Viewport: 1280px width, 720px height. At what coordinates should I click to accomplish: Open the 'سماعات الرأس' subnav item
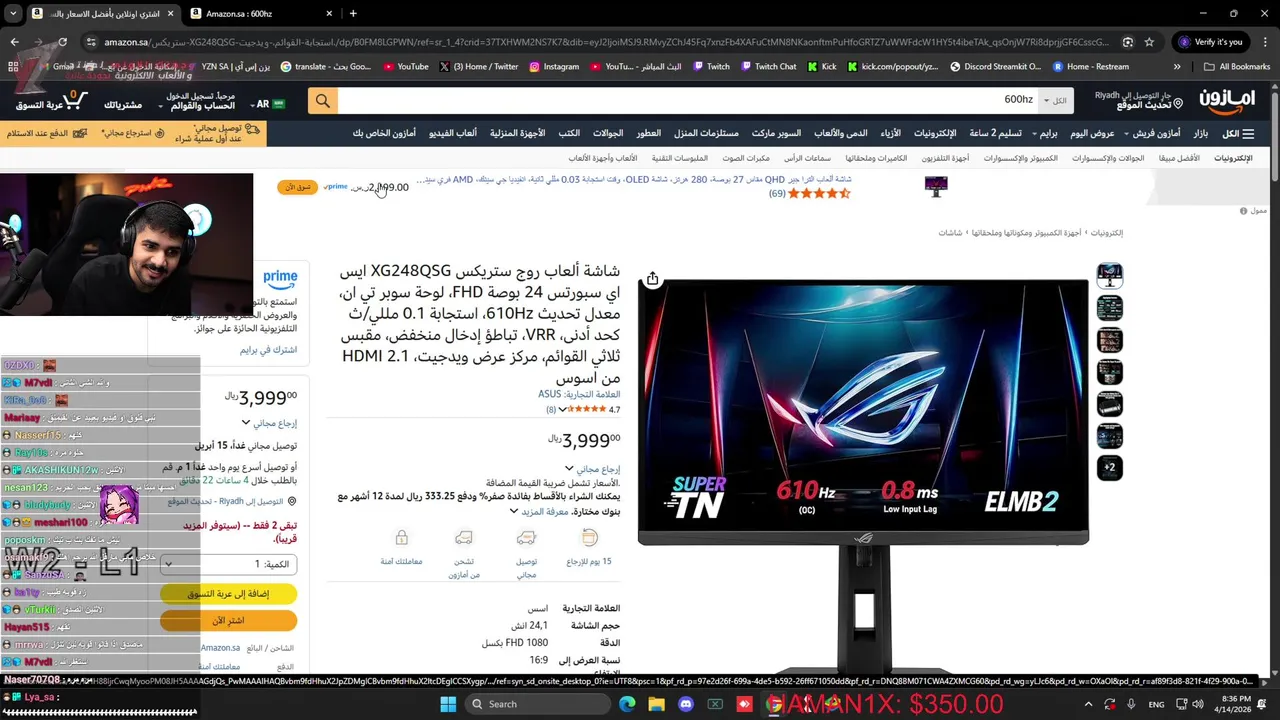(808, 158)
